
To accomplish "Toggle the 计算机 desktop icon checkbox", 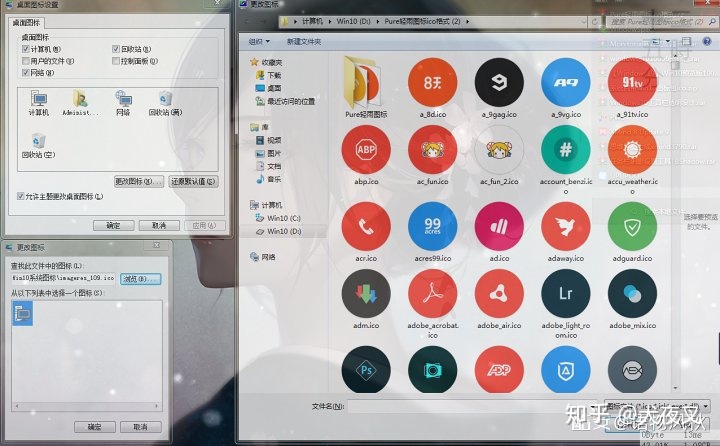I will point(25,49).
